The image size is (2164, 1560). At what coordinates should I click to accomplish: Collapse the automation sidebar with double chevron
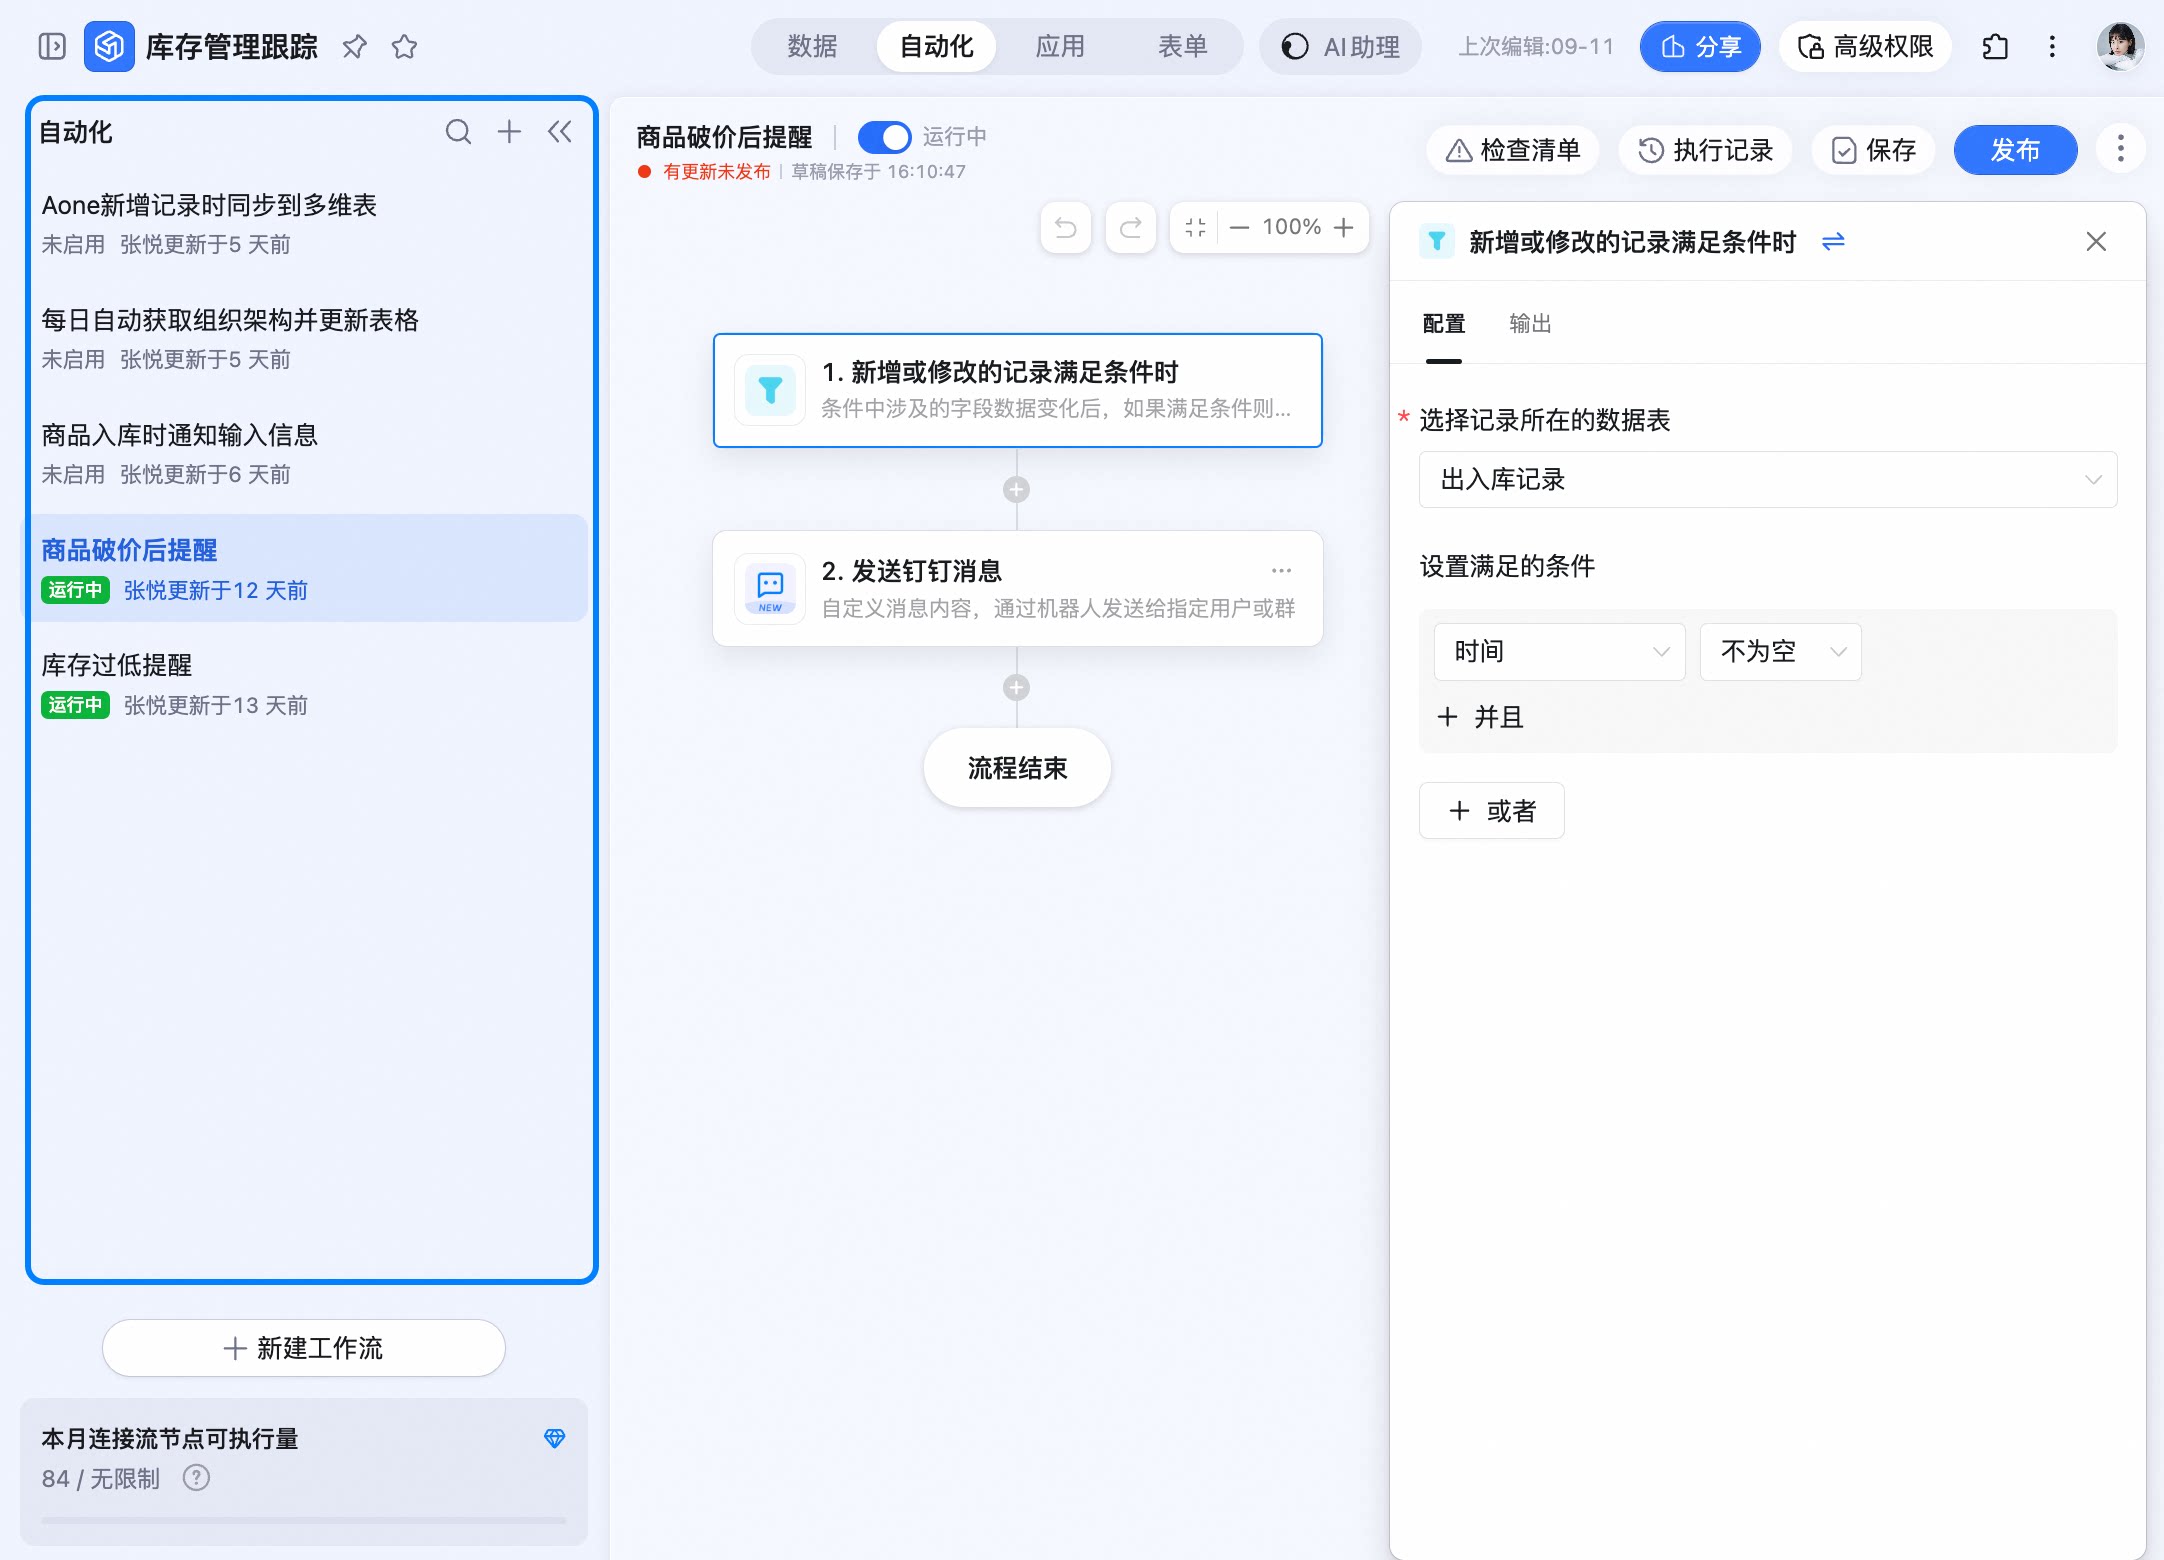click(560, 132)
